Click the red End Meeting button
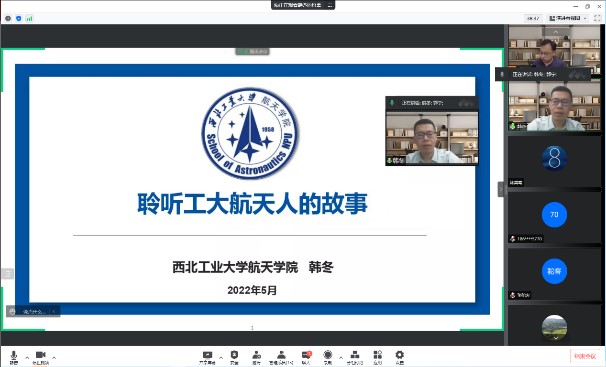The height and width of the screenshot is (367, 606). coord(585,356)
